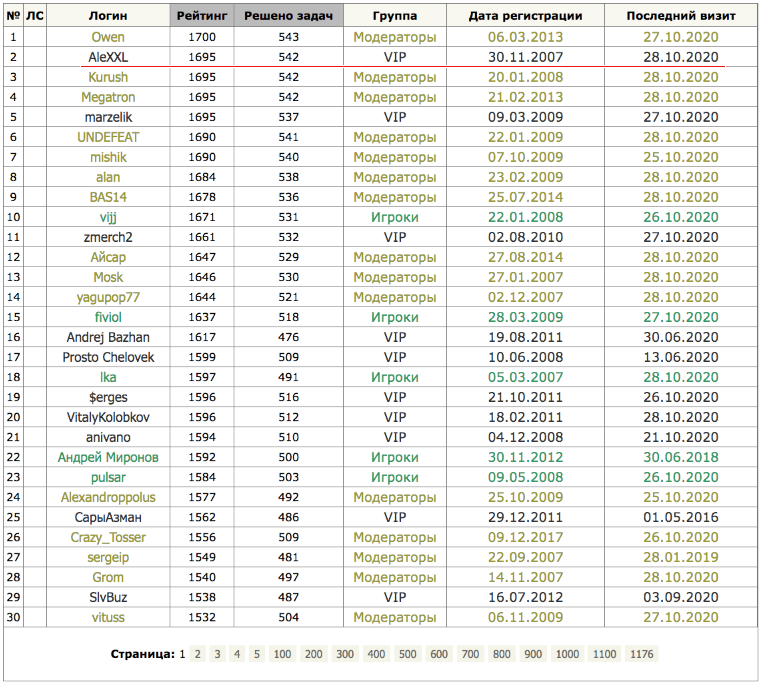Open vituss profile link

108,617
